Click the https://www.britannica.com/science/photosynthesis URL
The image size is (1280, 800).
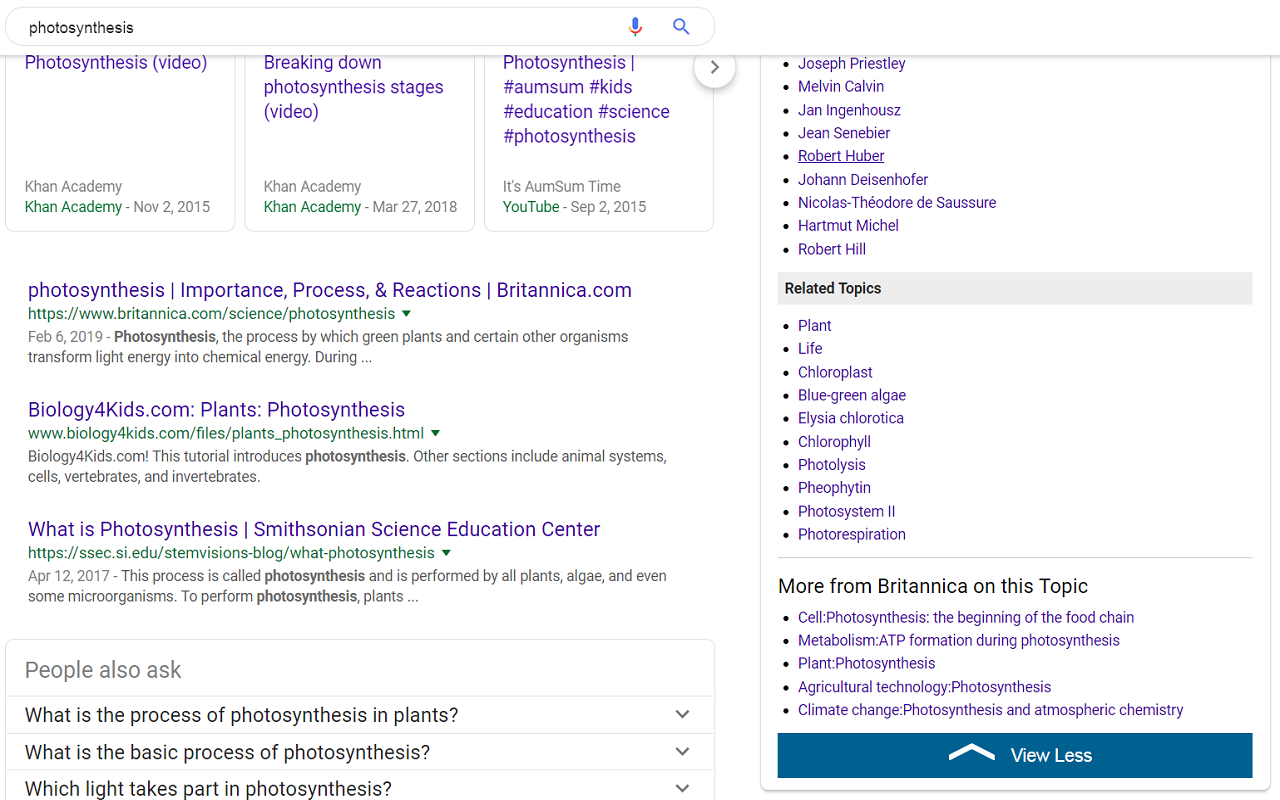(x=212, y=314)
